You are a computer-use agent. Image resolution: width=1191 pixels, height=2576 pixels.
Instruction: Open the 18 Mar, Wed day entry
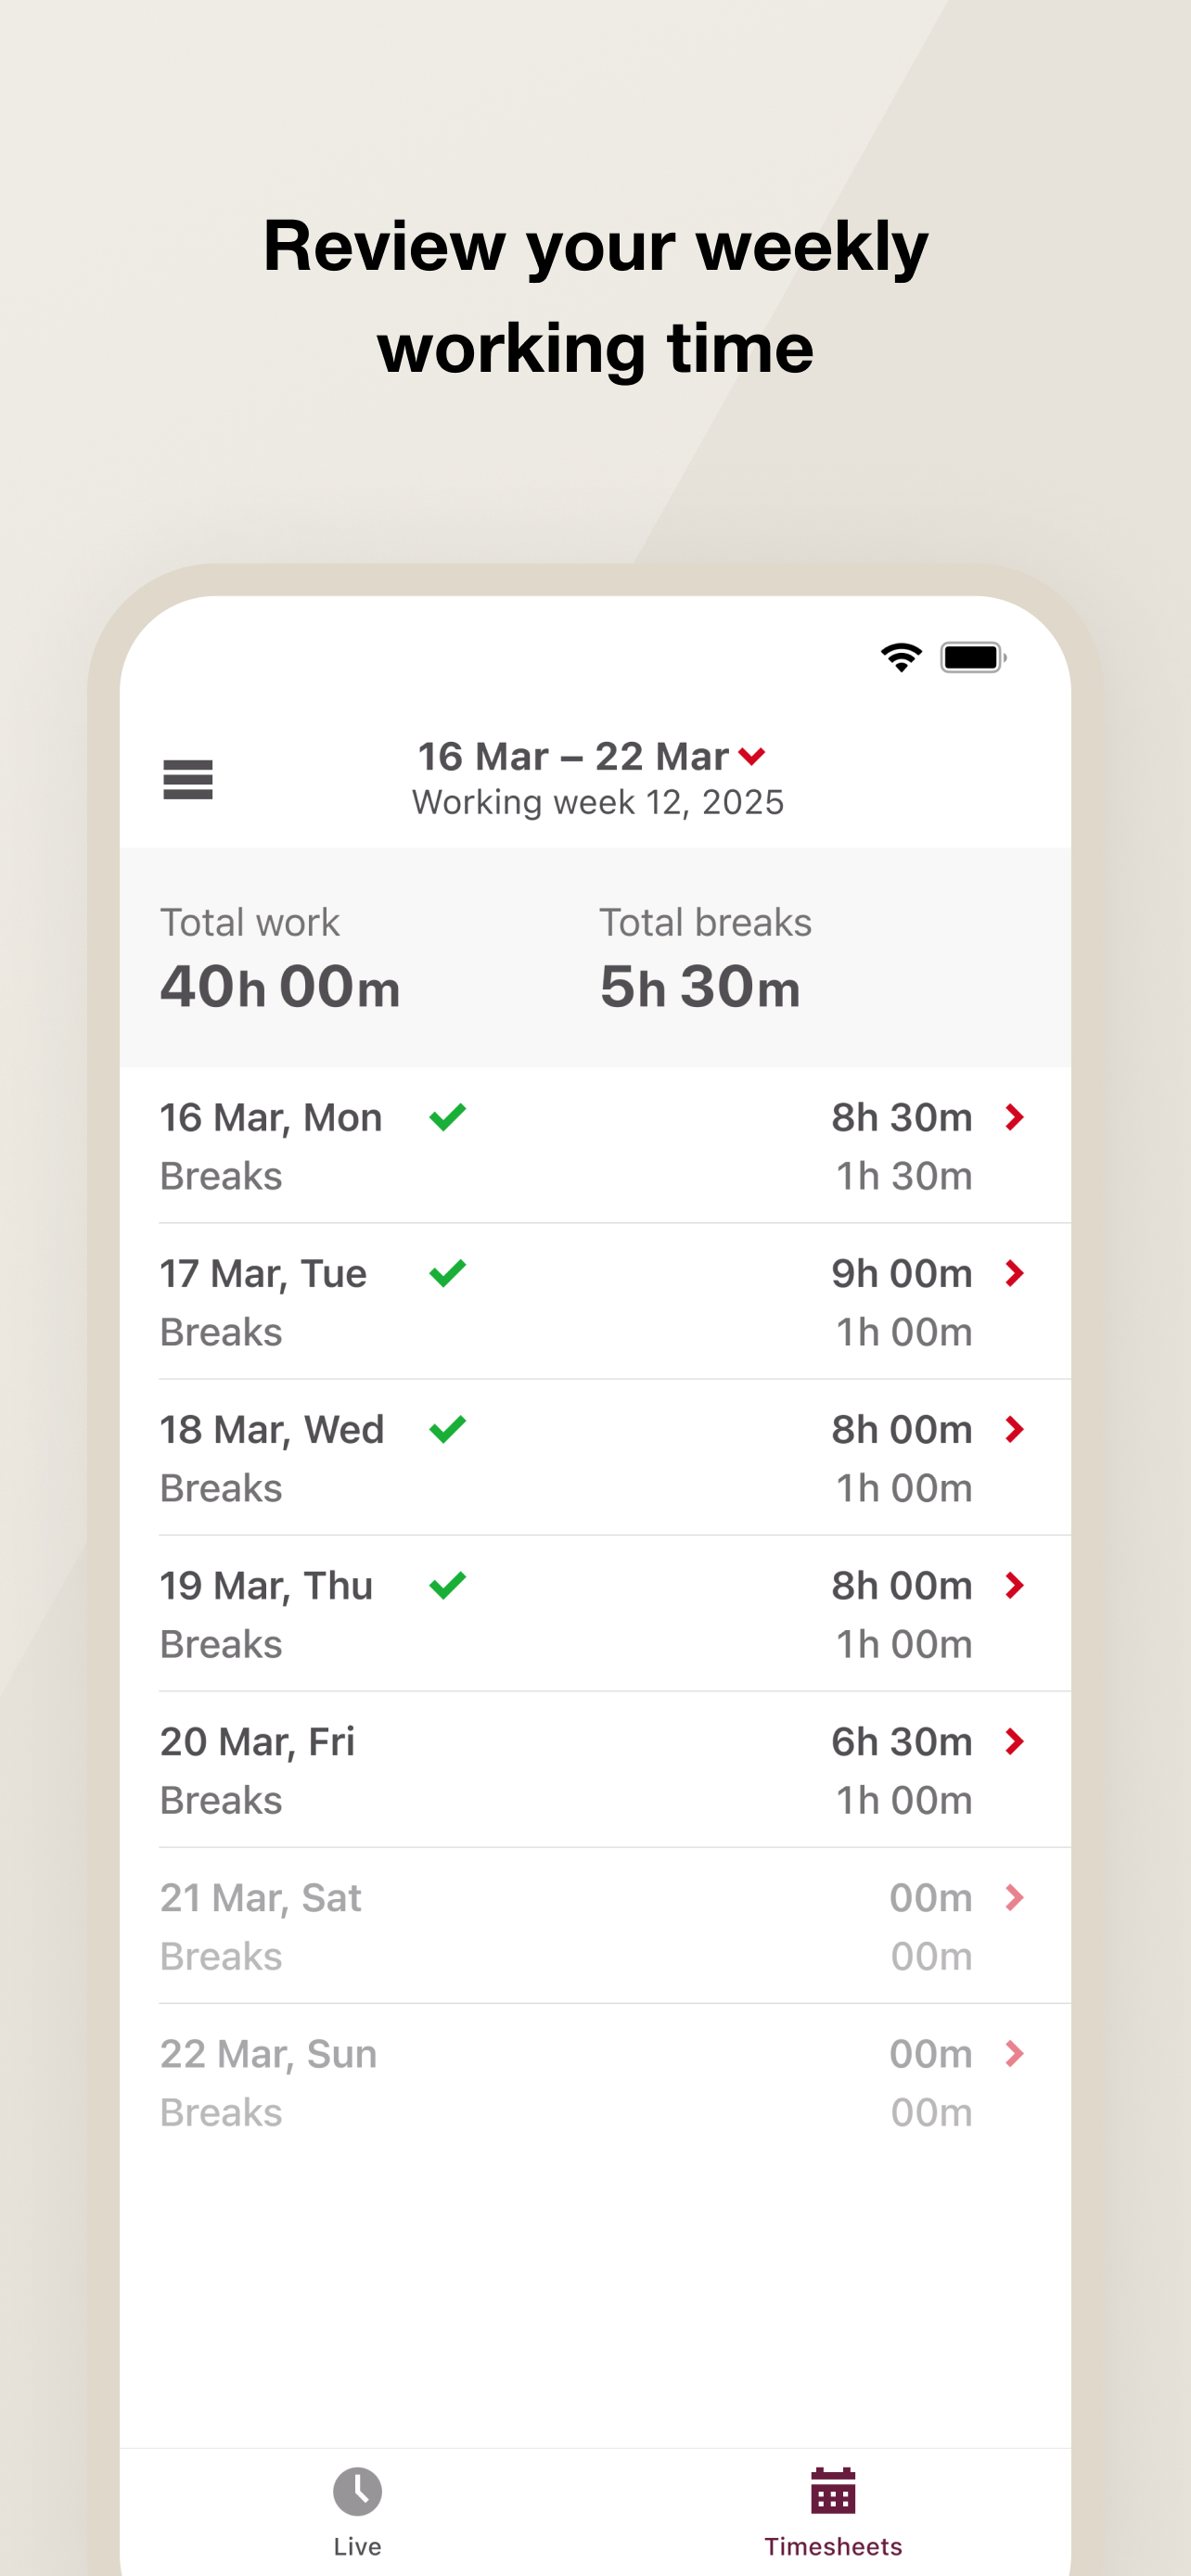click(595, 1457)
